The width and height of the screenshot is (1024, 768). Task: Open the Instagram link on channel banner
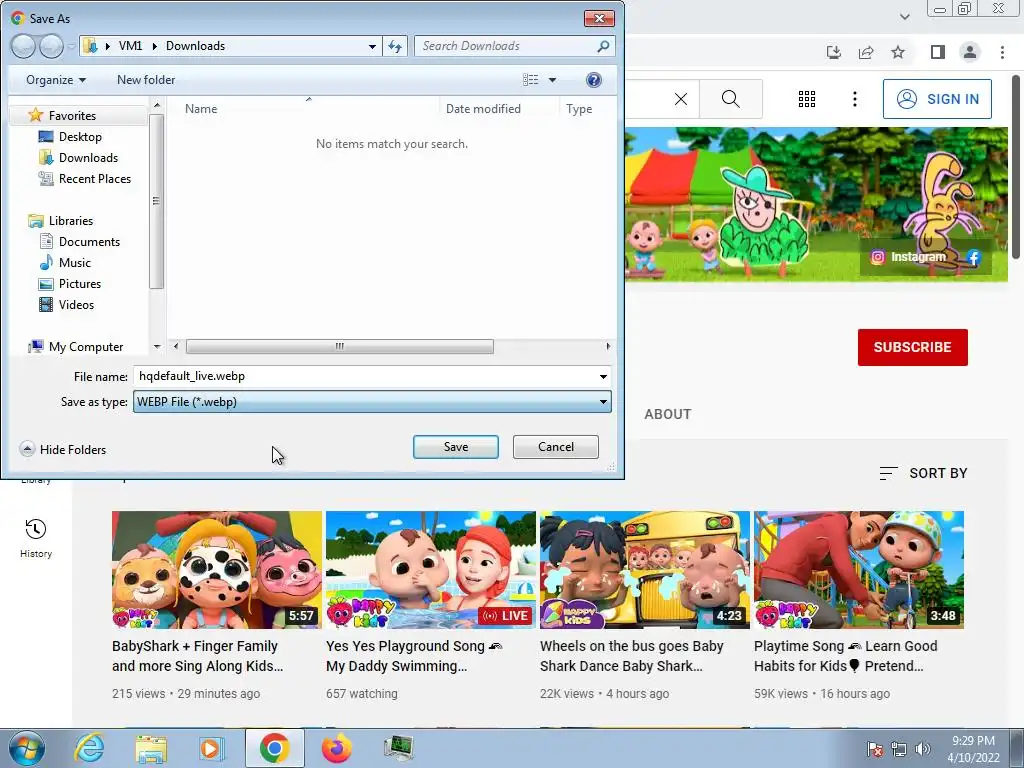pyautogui.click(x=908, y=257)
